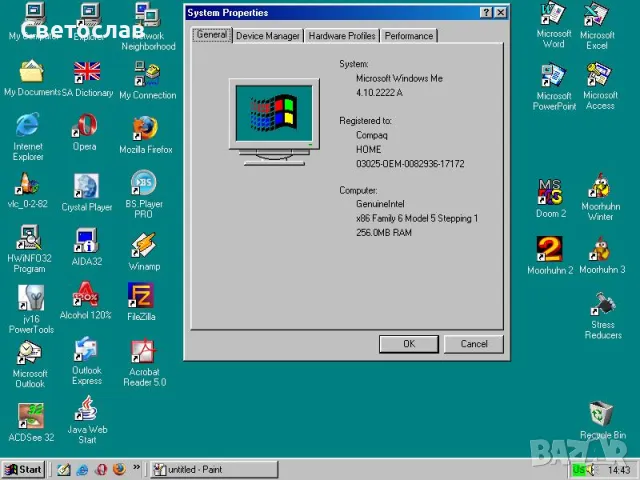The width and height of the screenshot is (640, 480).
Task: Click the taskbar clock 14:43
Action: [618, 470]
